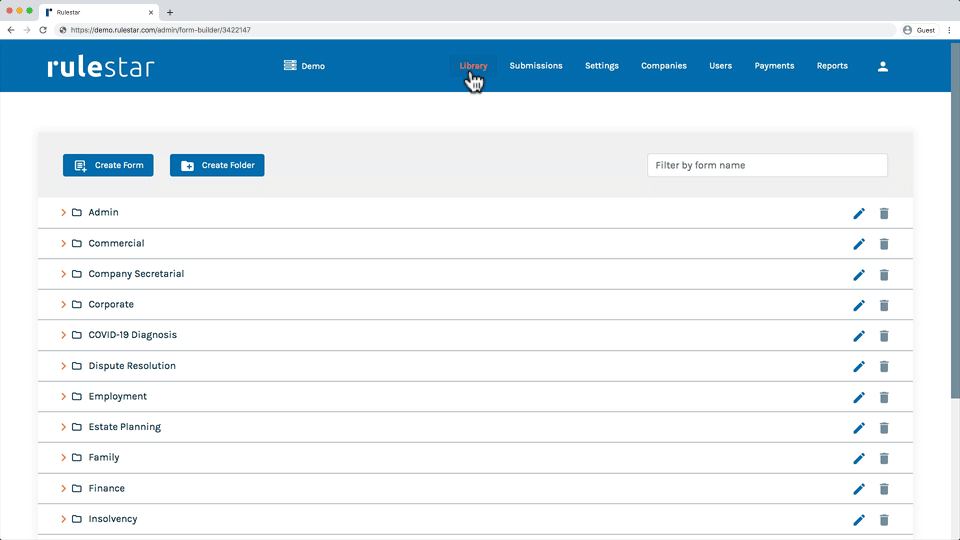
Task: View the Reports page
Action: pos(832,66)
